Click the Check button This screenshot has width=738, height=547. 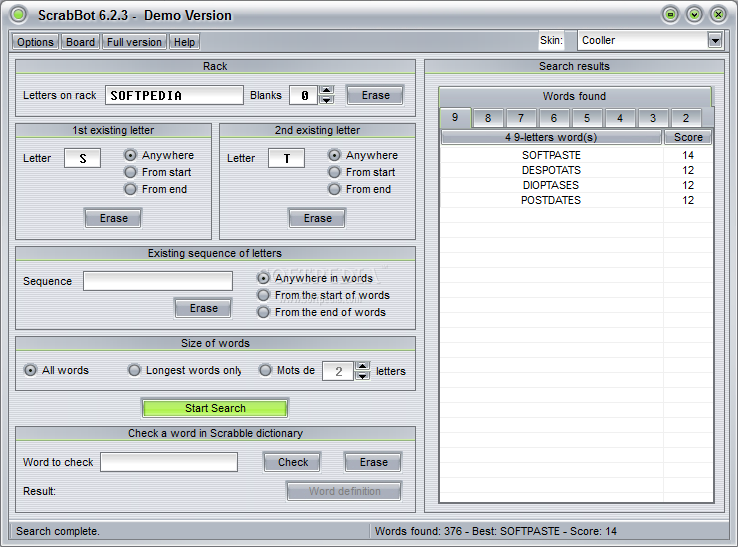click(293, 462)
